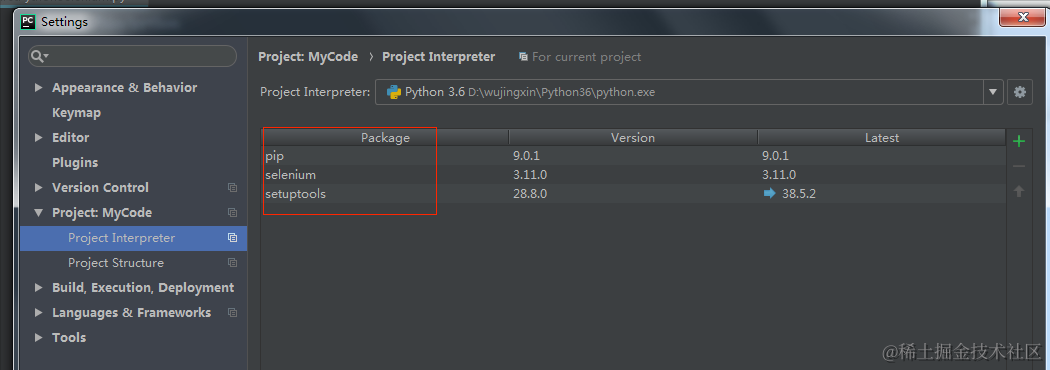The height and width of the screenshot is (370, 1050).
Task: Click the PyCharm icon in the title bar
Action: coord(28,21)
